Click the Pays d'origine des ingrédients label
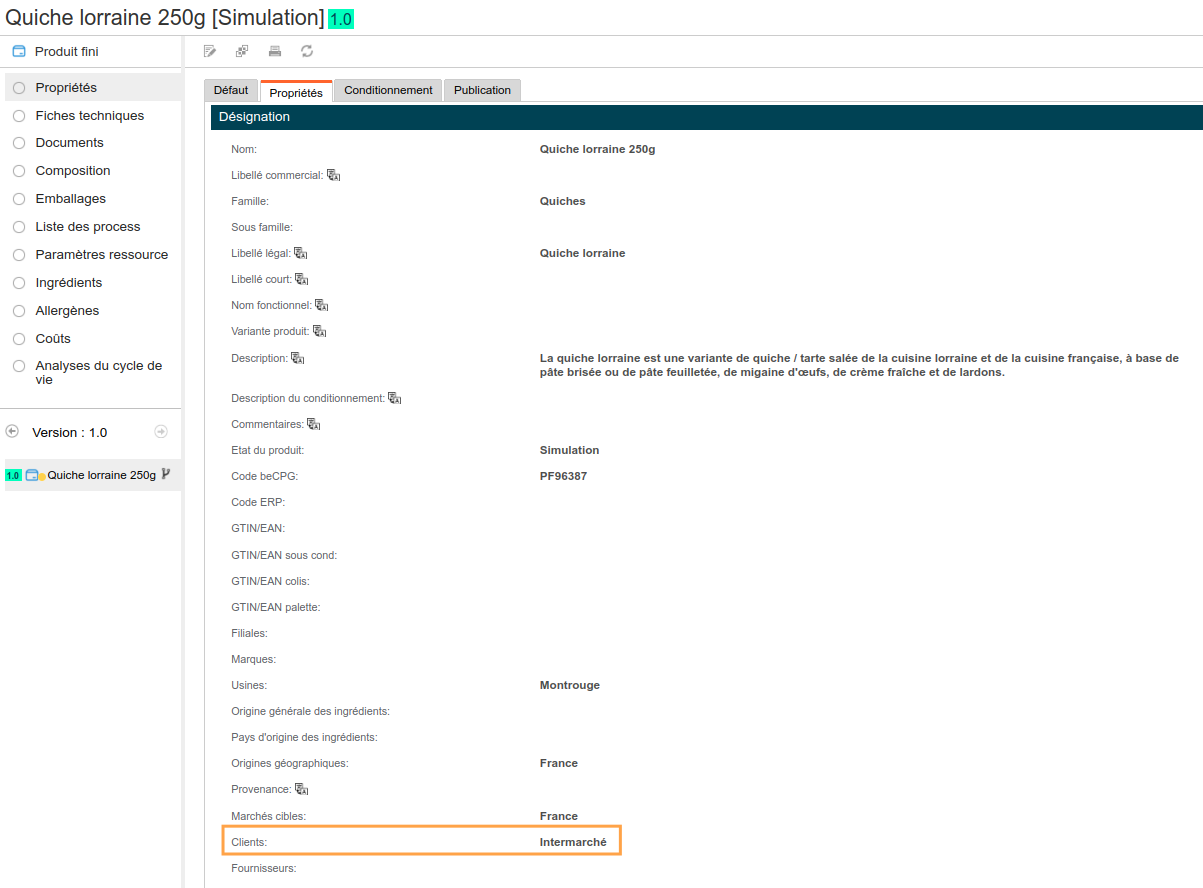The image size is (1203, 888). 304,737
